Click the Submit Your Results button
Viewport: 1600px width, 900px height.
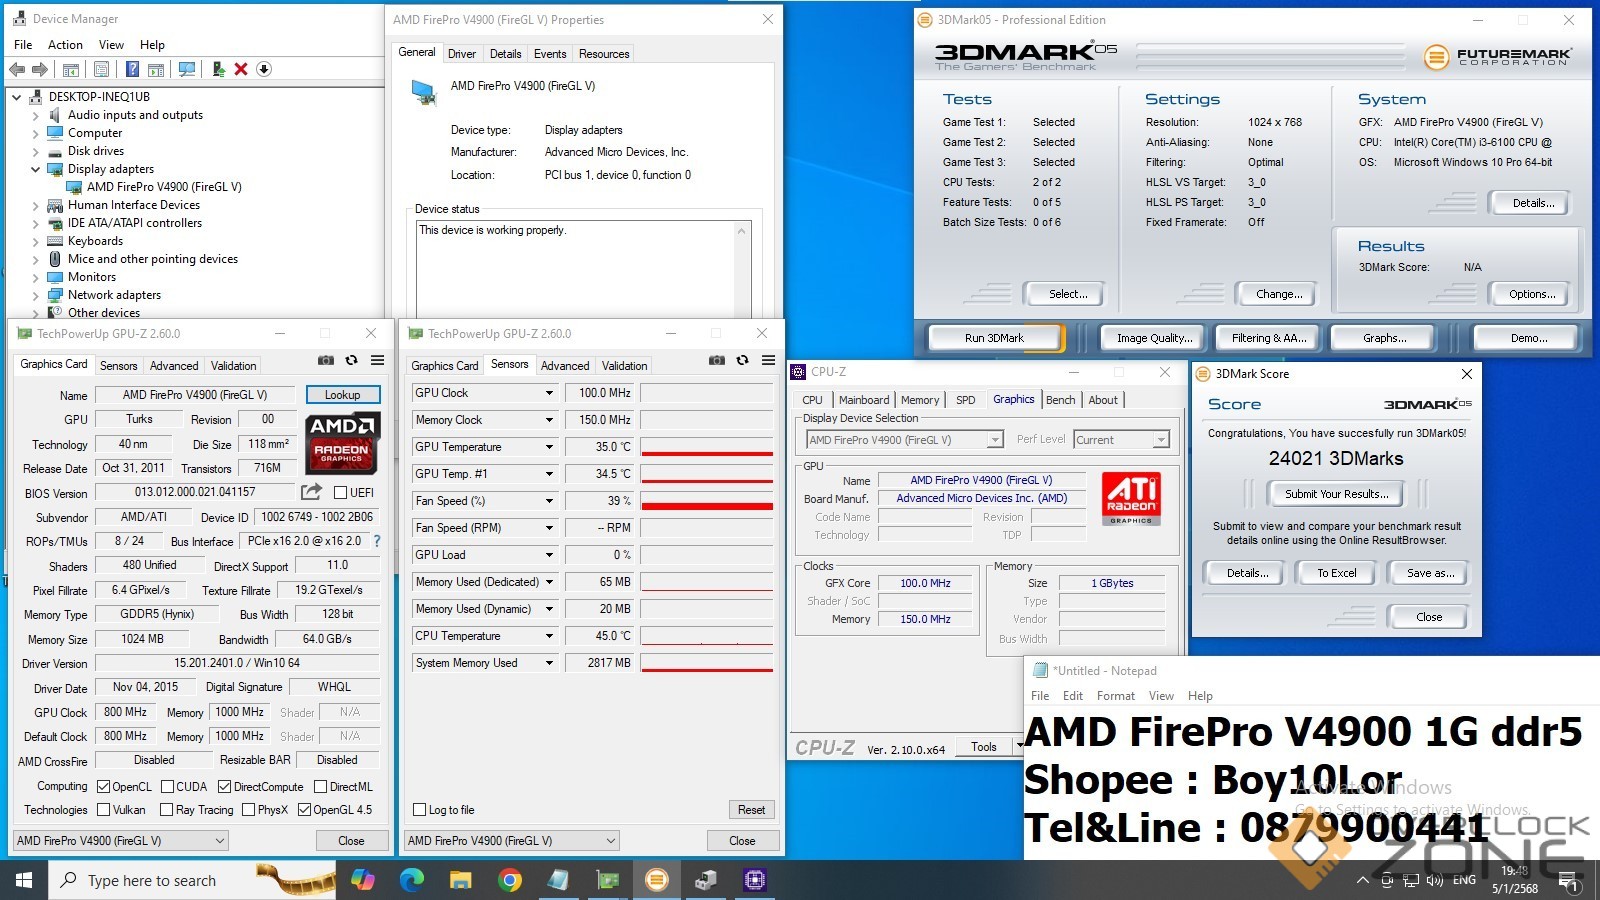point(1336,494)
